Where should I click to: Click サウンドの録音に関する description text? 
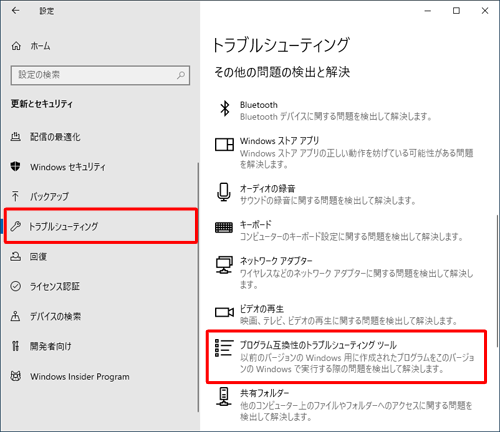coord(328,201)
